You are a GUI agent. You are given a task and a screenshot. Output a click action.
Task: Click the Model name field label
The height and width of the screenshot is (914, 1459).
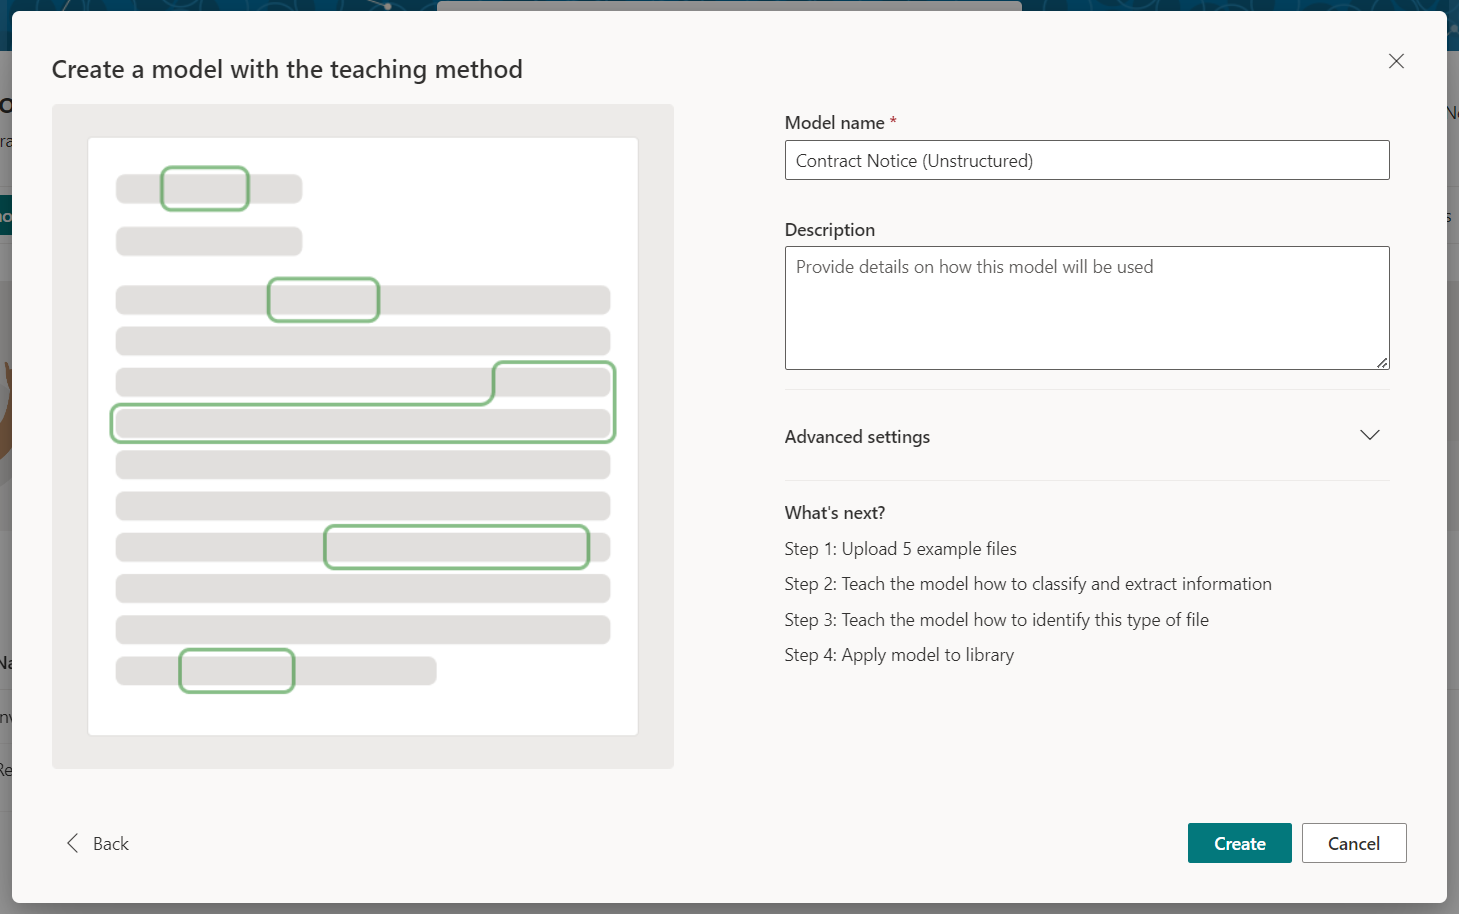click(834, 123)
